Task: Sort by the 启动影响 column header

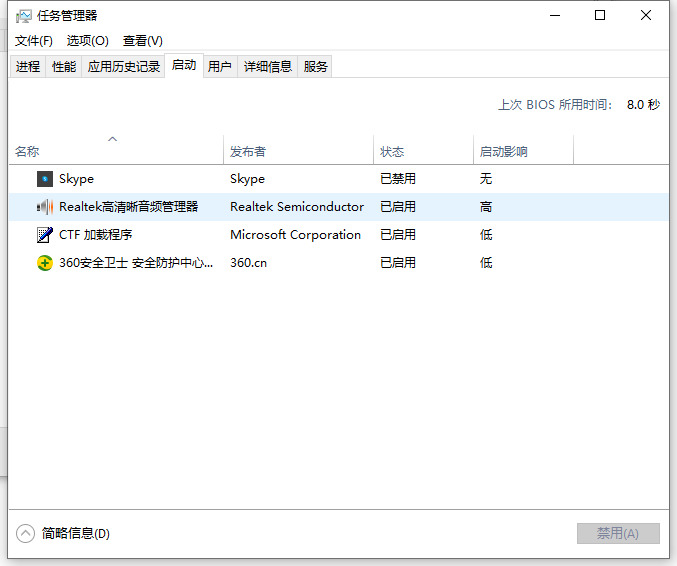Action: point(523,150)
